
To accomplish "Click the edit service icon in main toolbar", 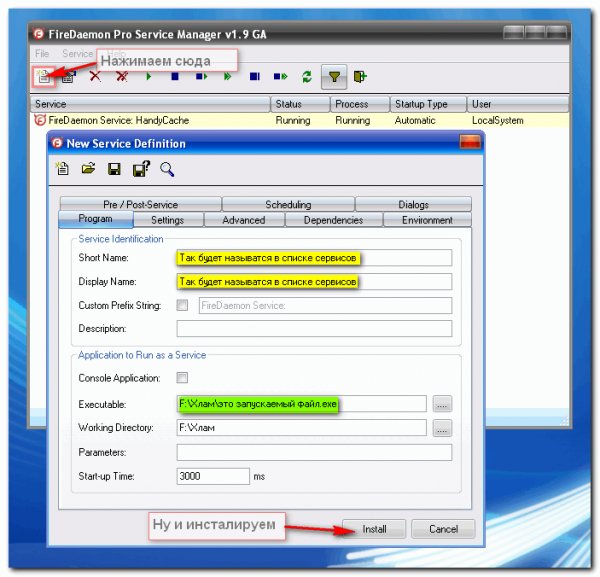I will click(69, 77).
